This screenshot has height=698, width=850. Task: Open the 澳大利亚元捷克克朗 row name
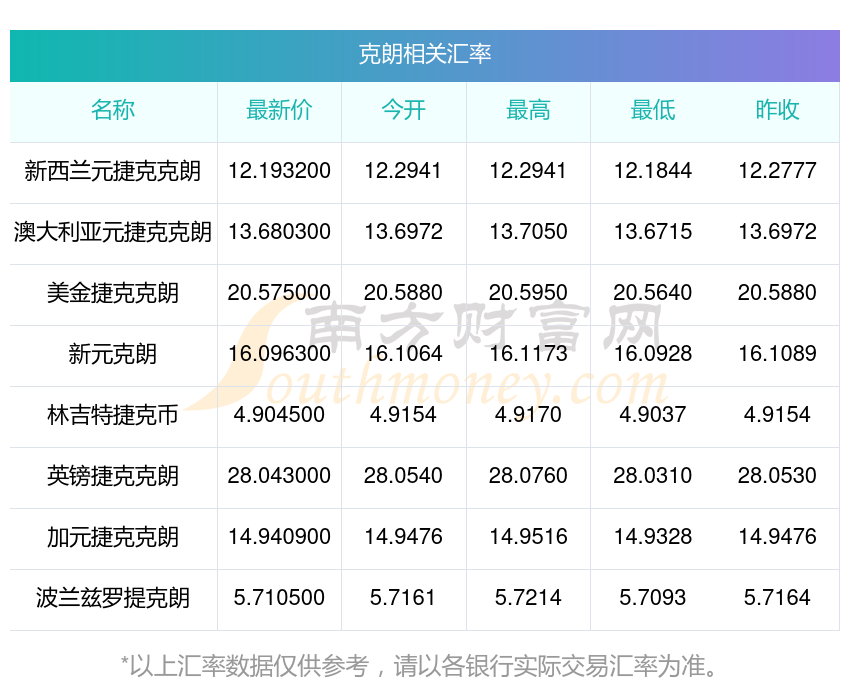point(113,232)
